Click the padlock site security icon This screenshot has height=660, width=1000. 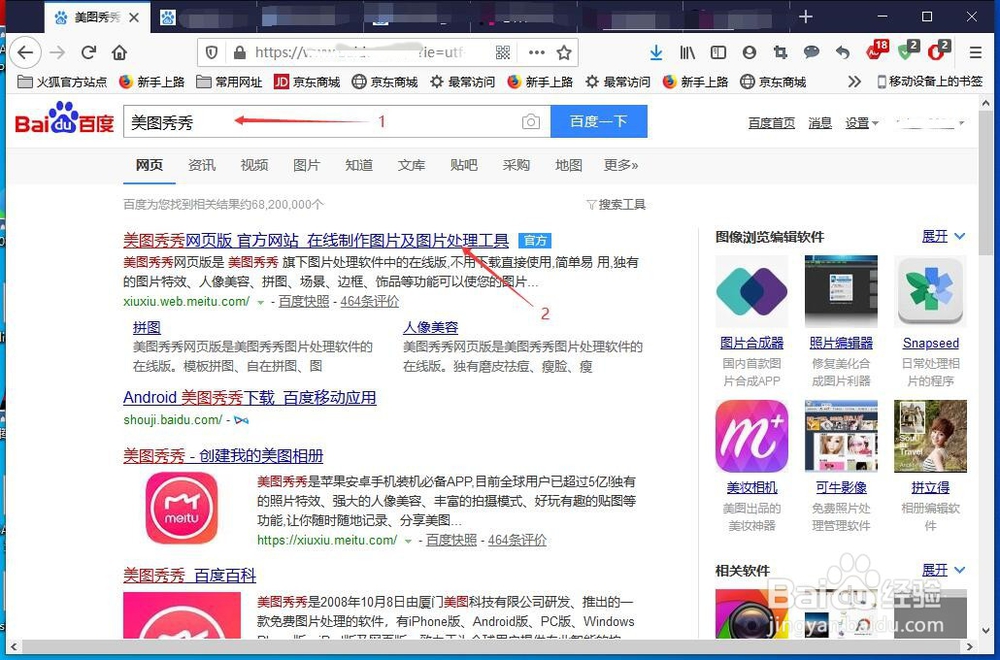[240, 52]
